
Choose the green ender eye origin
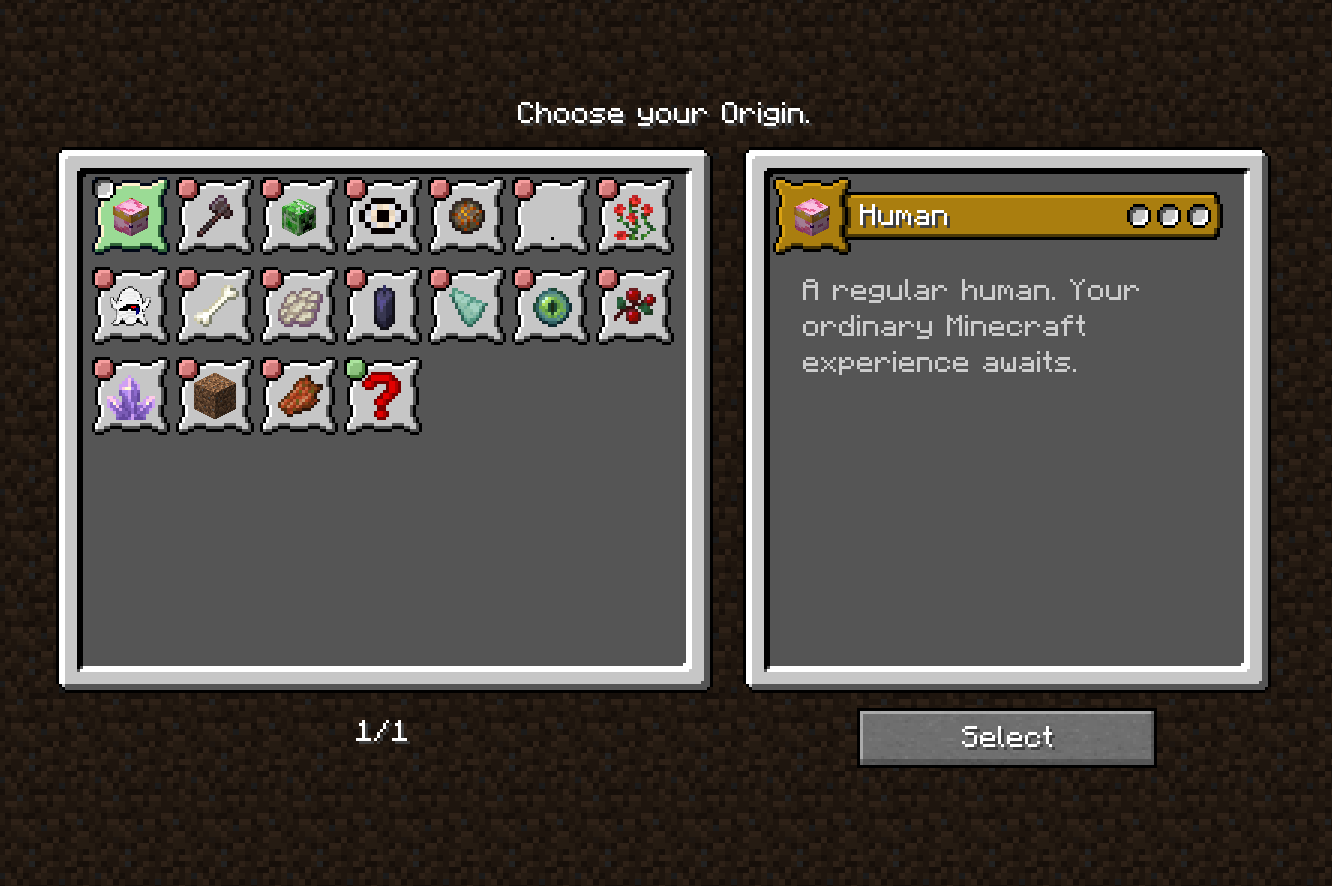[551, 306]
